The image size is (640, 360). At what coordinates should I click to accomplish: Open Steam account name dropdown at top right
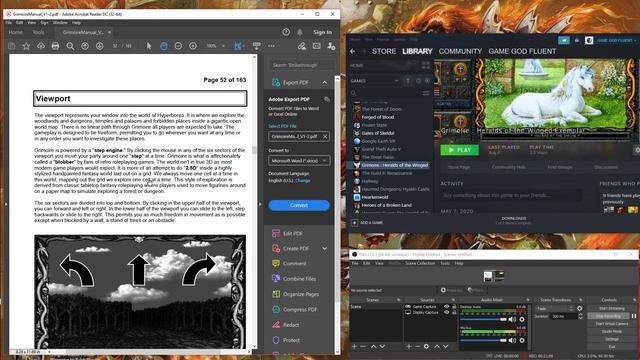click(616, 40)
